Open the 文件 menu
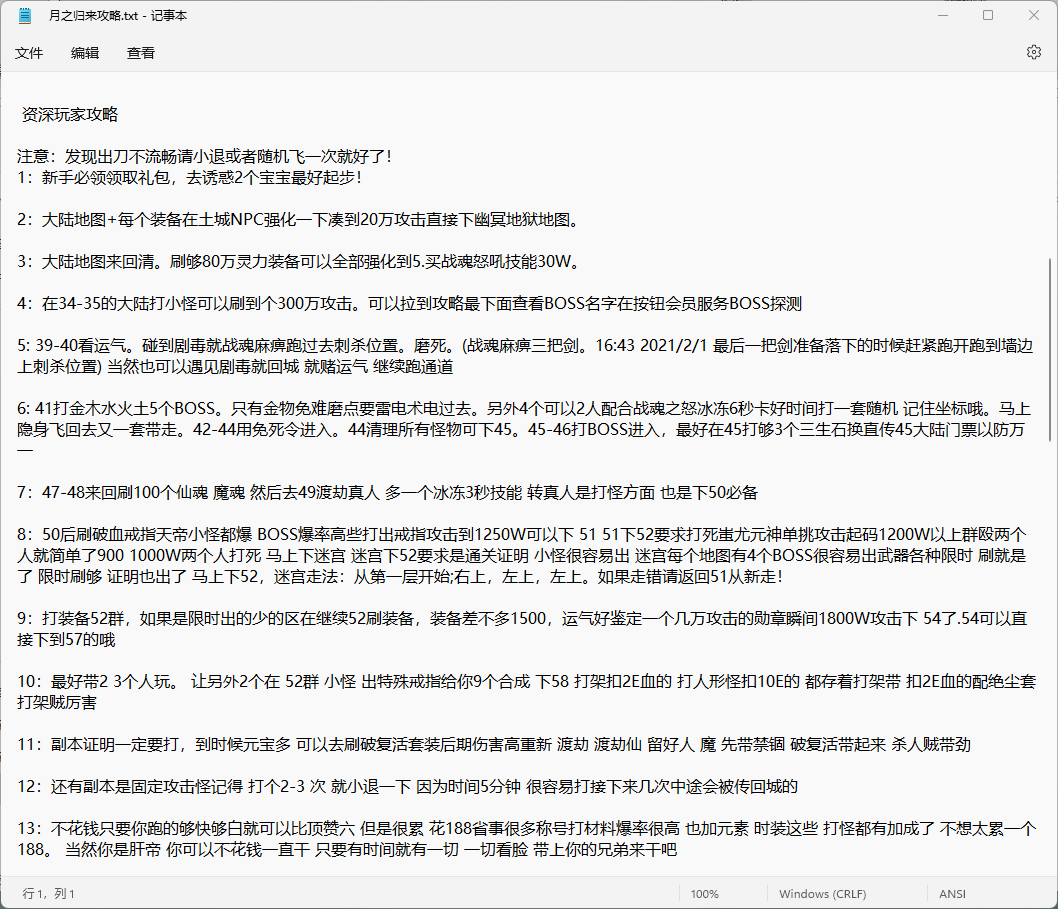This screenshot has height=909, width=1058. coord(29,52)
